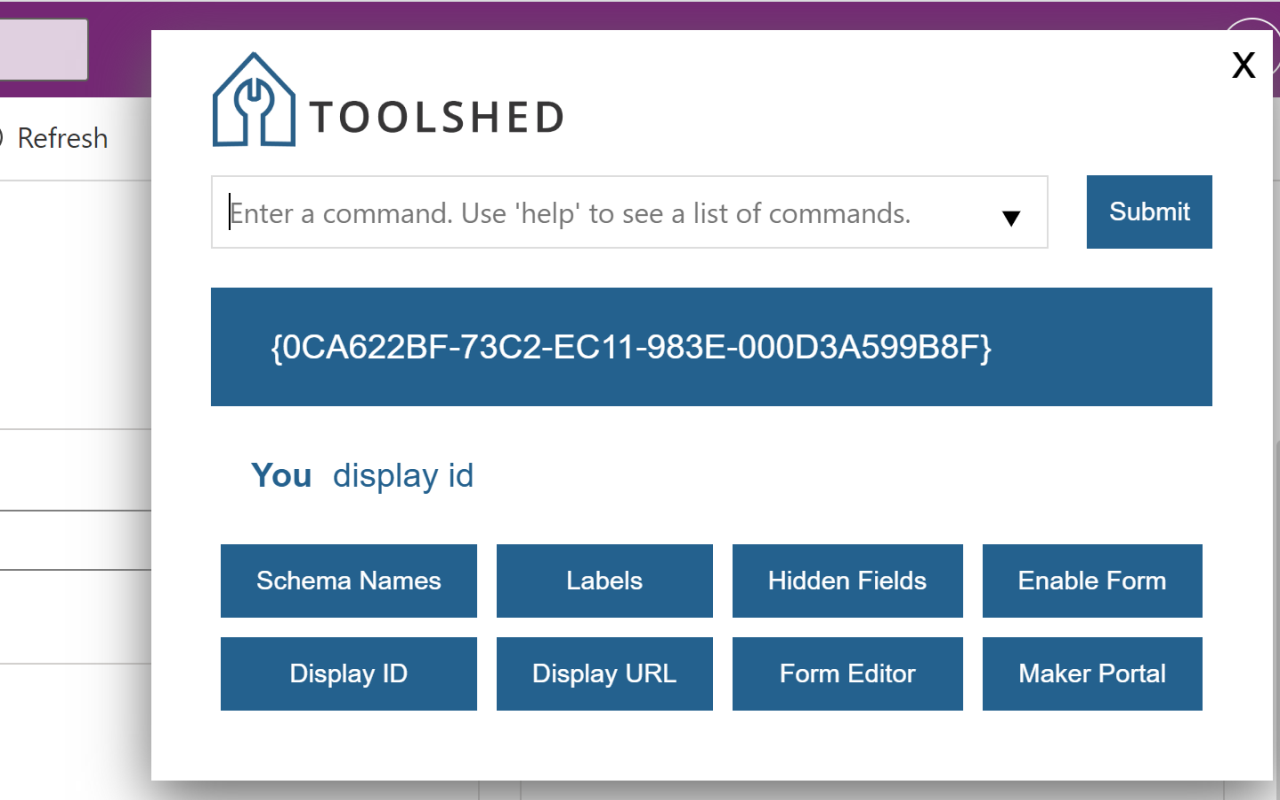Submit the entered Toolshed command
The height and width of the screenshot is (800, 1280).
1148,212
